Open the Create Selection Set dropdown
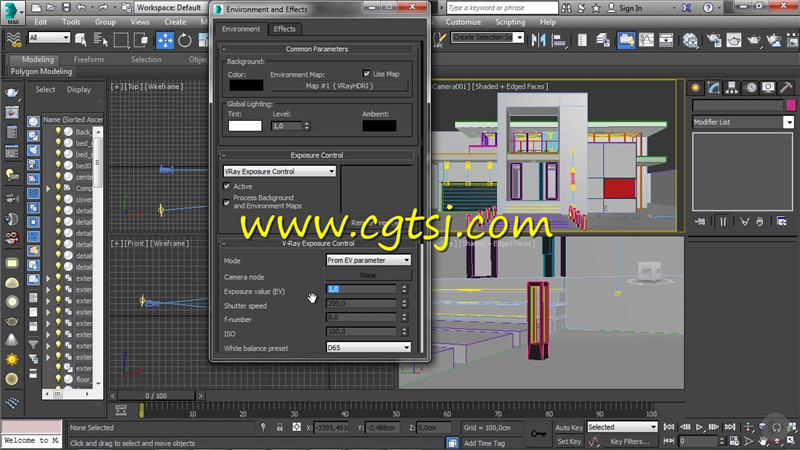The width and height of the screenshot is (800, 450). 487,37
